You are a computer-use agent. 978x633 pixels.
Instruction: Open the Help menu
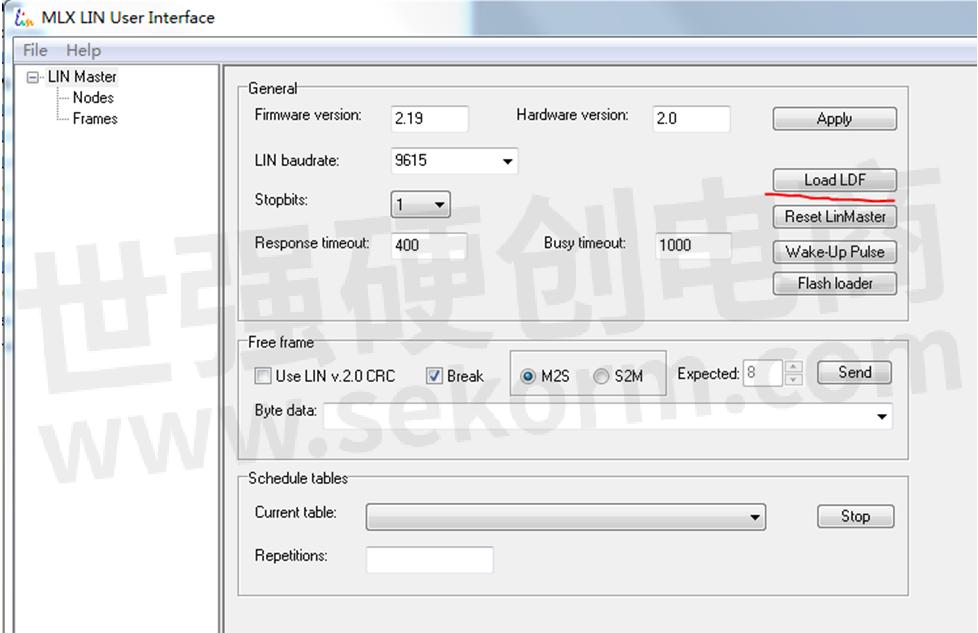coord(84,49)
